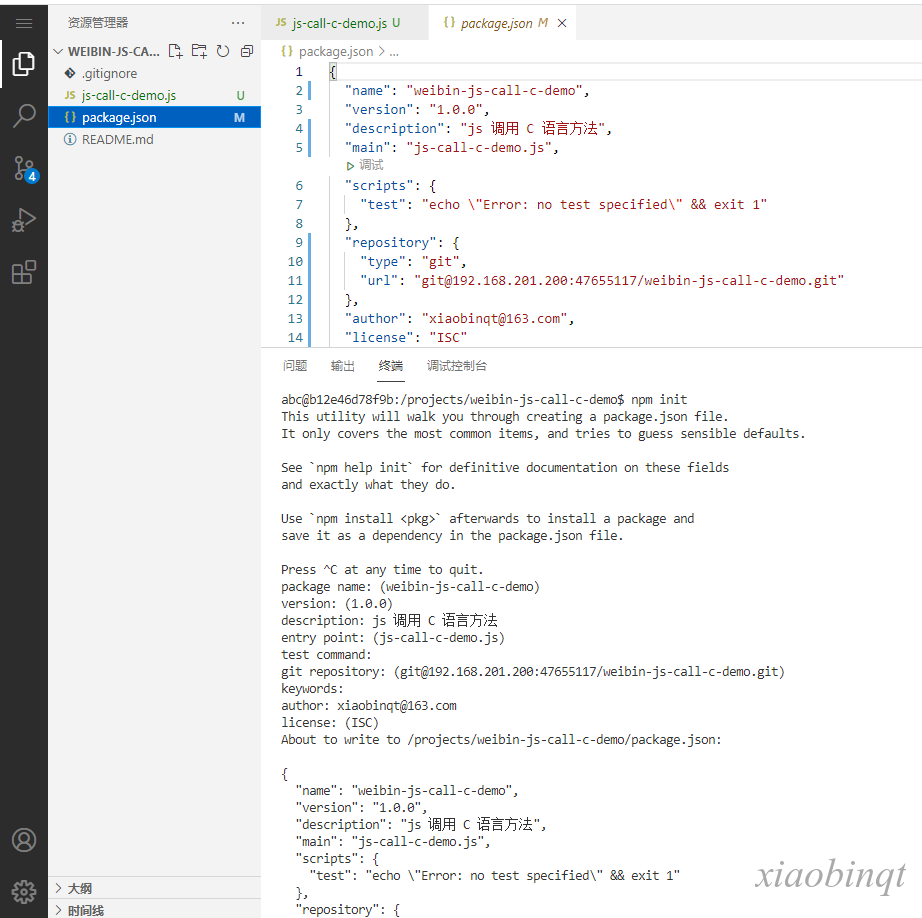
Task: Click the breadcrumb ellipsis after package.json
Action: tap(394, 52)
